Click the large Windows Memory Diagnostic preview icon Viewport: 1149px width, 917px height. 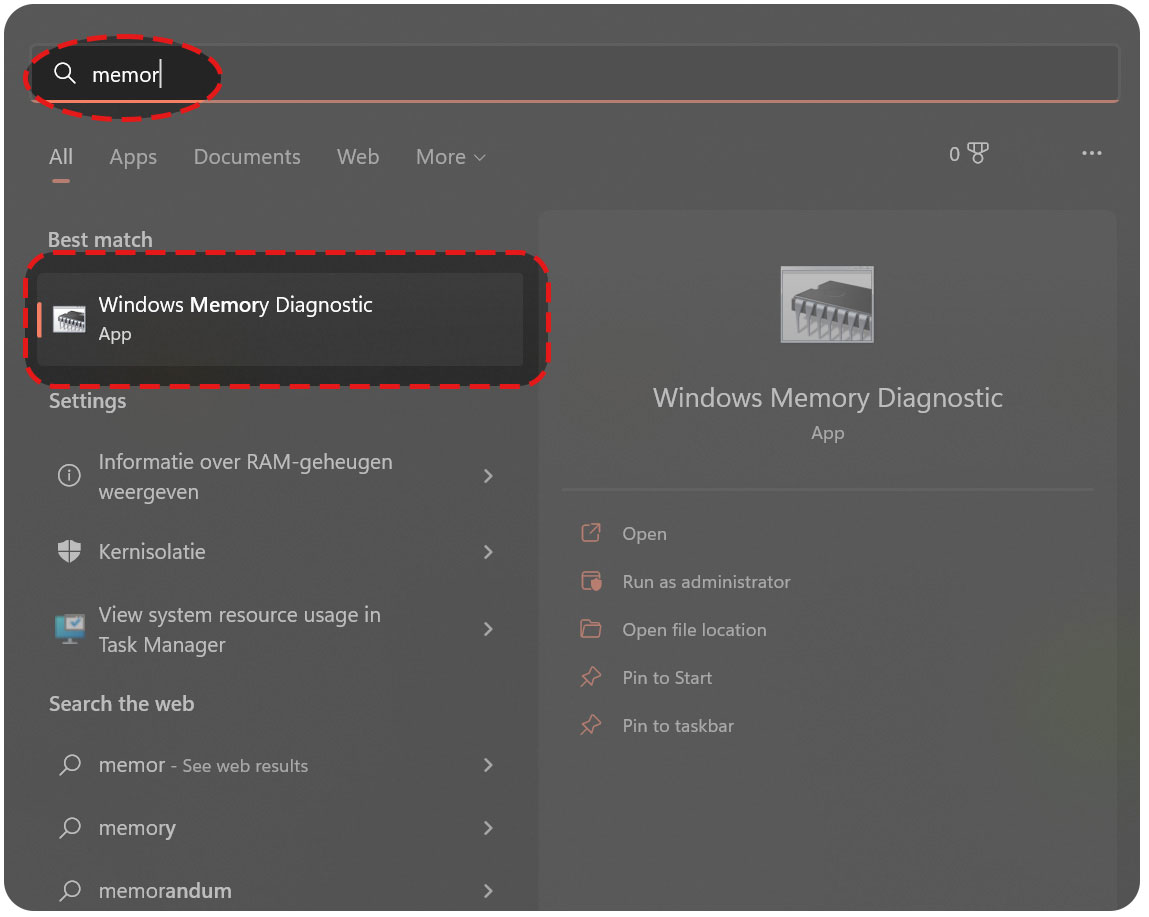click(827, 304)
